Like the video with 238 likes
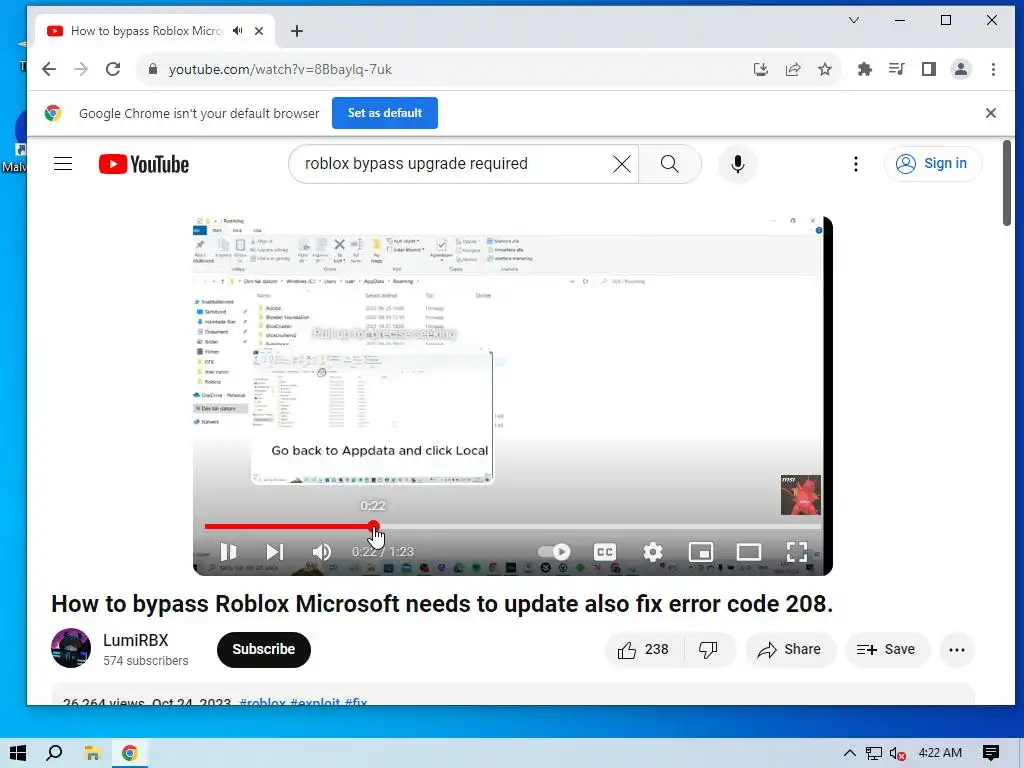Screen dimensions: 1024x768 (644, 649)
